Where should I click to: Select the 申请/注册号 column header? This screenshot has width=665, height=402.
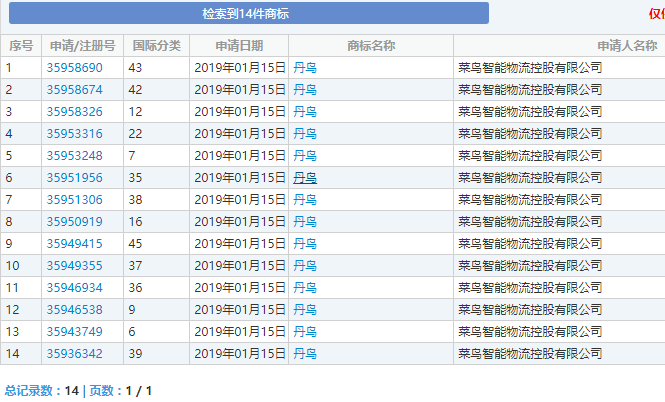tap(83, 46)
